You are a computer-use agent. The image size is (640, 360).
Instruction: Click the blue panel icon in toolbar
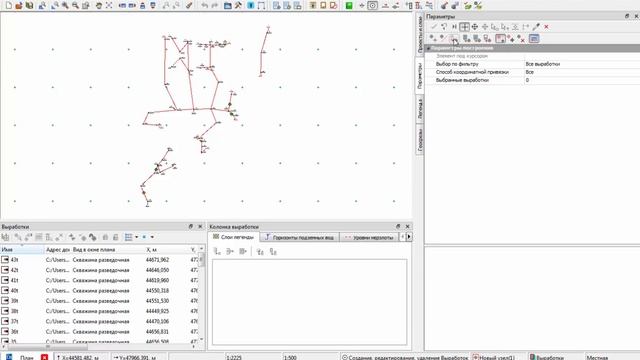[x=251, y=6]
